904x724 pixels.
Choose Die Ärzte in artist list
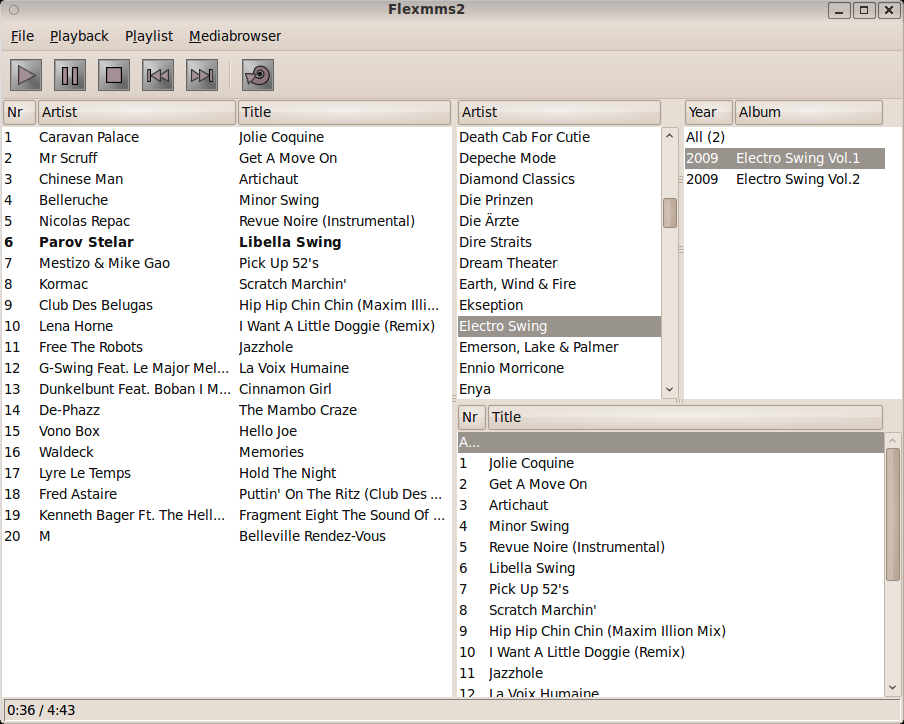click(559, 221)
